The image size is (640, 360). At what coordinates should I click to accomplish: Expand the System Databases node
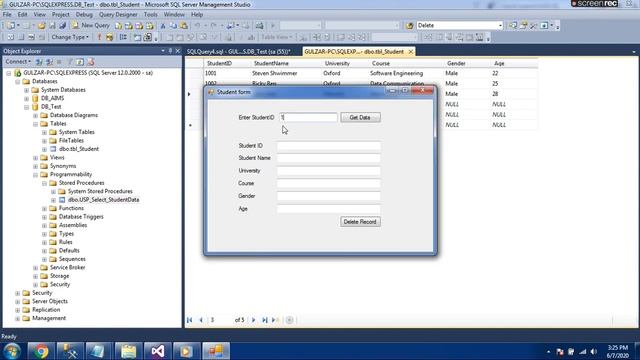coord(27,90)
